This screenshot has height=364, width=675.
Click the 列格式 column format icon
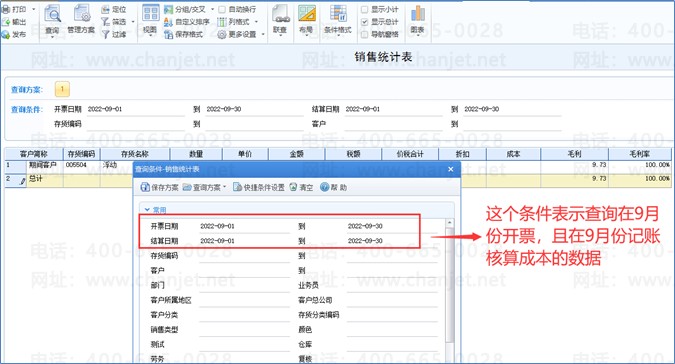[222, 22]
